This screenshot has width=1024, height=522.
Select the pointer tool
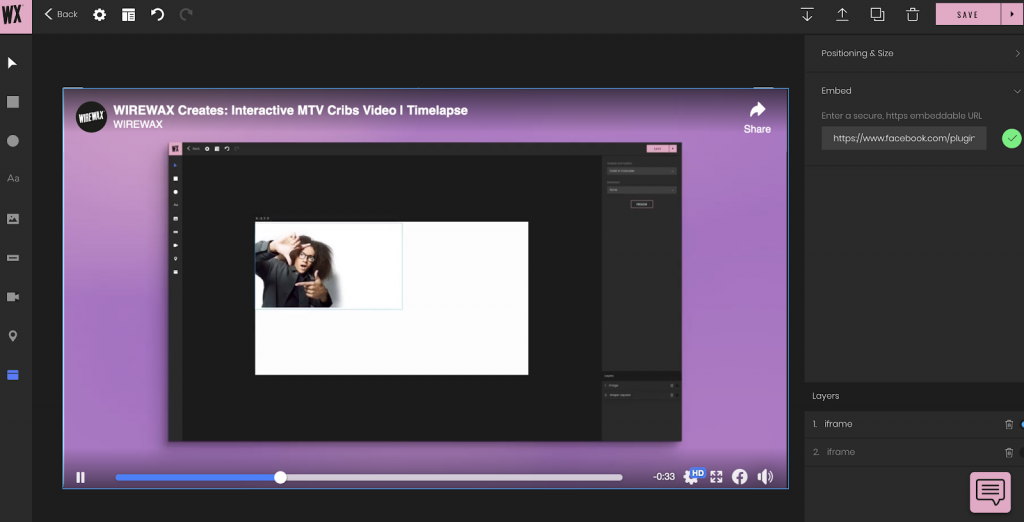(12, 63)
